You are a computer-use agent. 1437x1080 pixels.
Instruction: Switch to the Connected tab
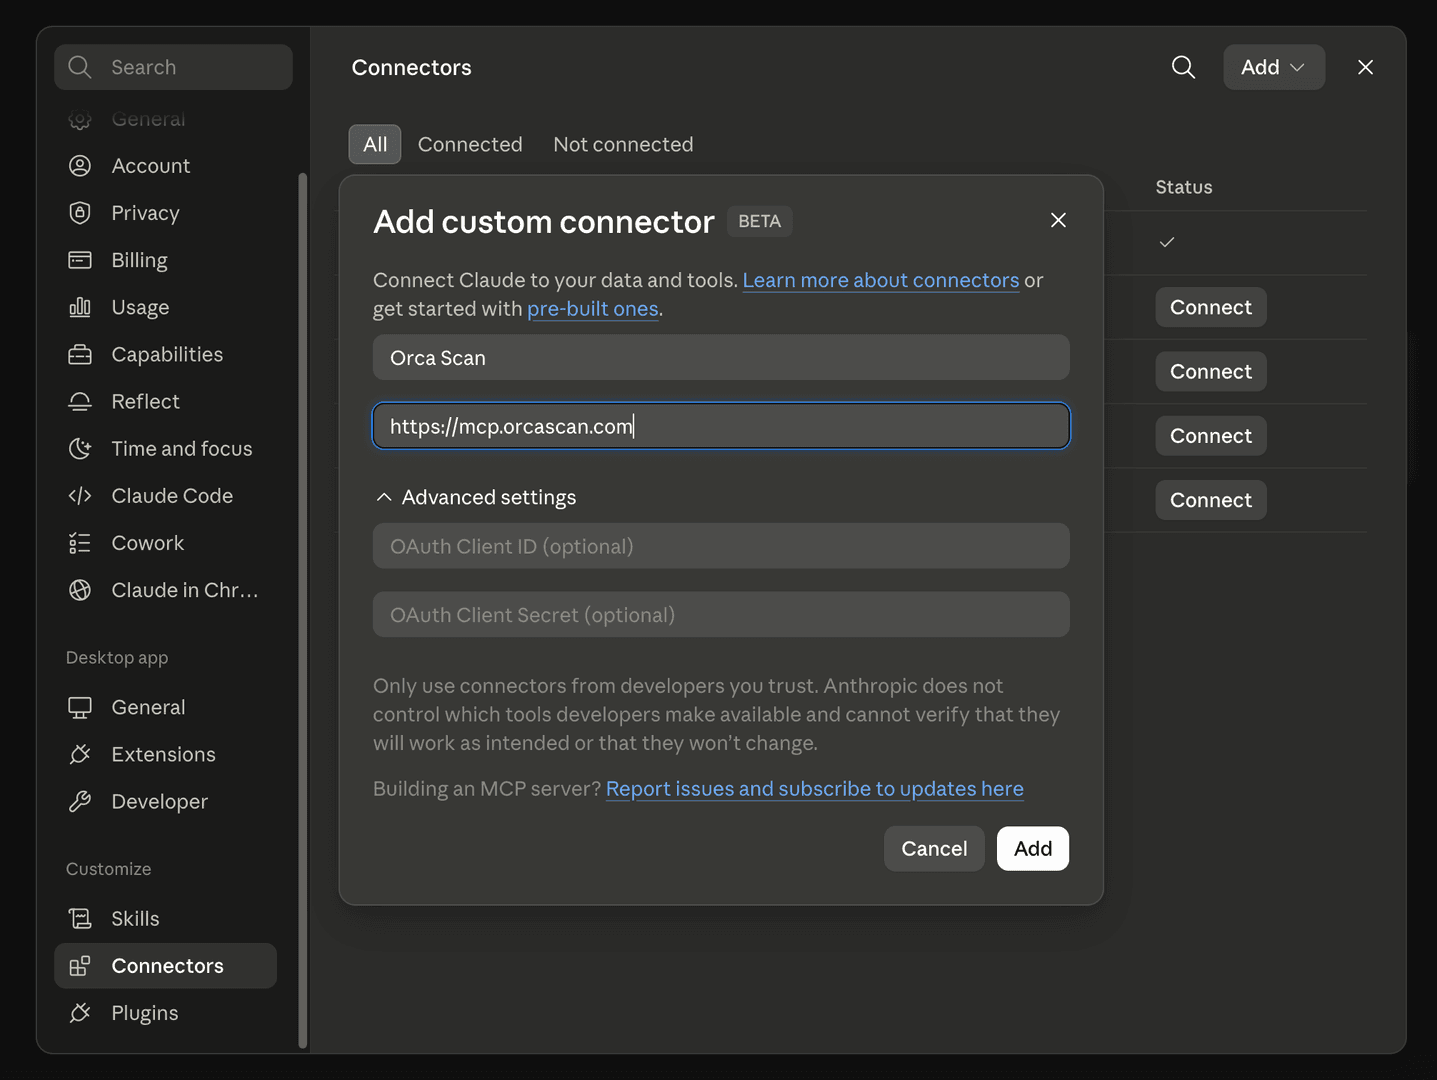click(470, 144)
